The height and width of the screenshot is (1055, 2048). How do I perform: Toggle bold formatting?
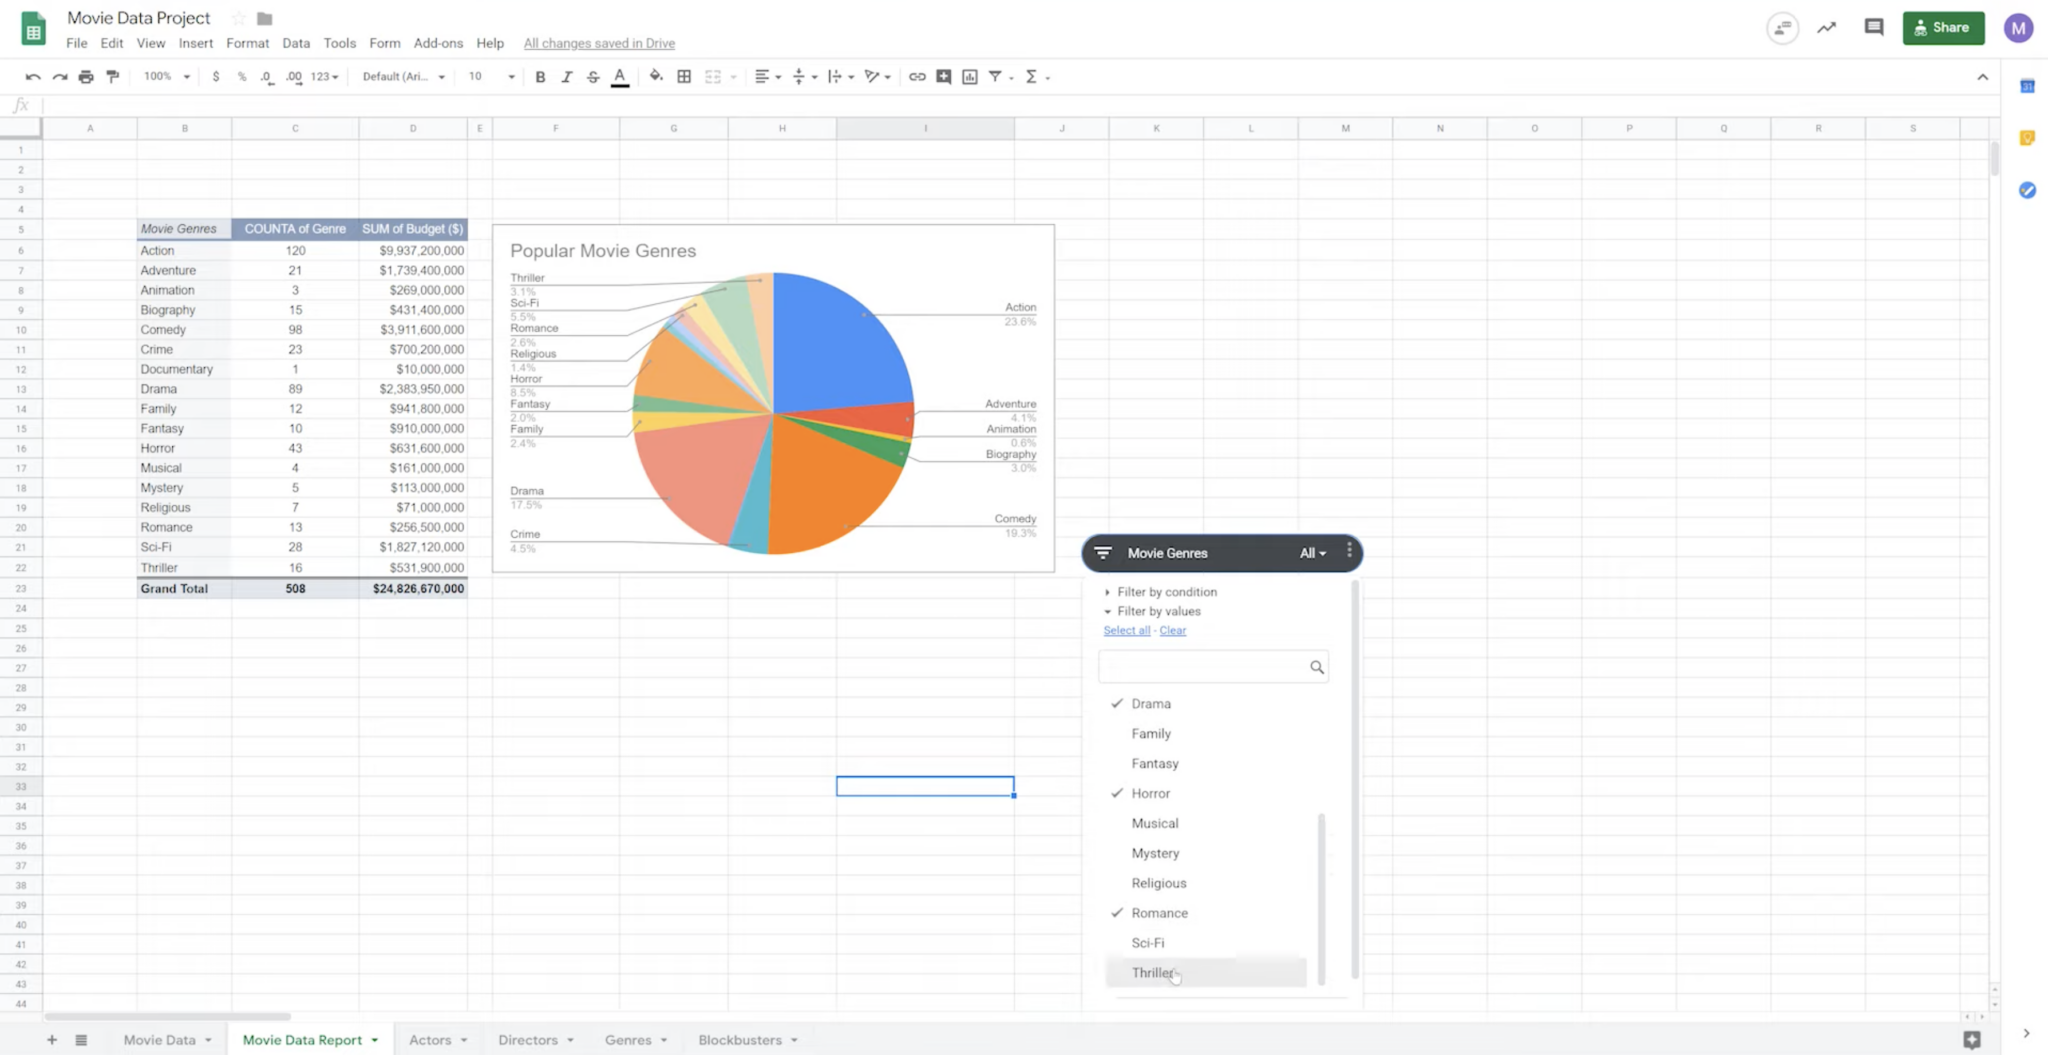(540, 76)
